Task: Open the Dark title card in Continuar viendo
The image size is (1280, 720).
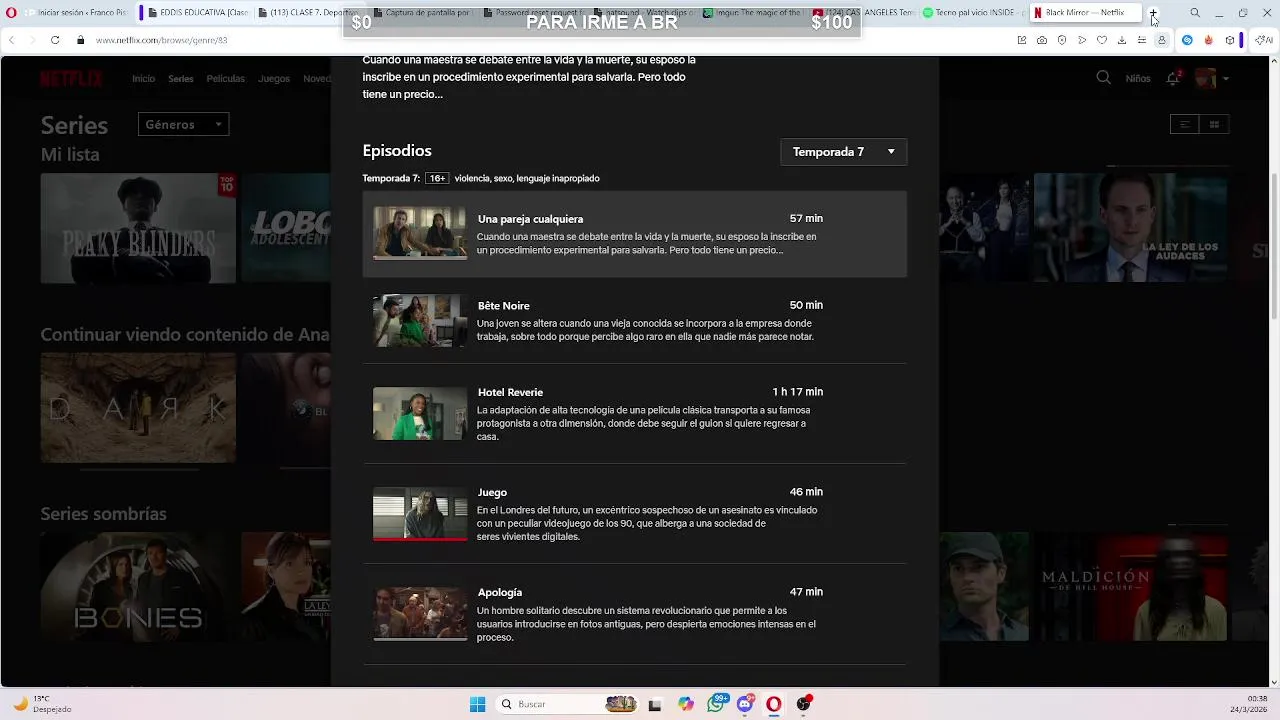Action: (x=138, y=407)
